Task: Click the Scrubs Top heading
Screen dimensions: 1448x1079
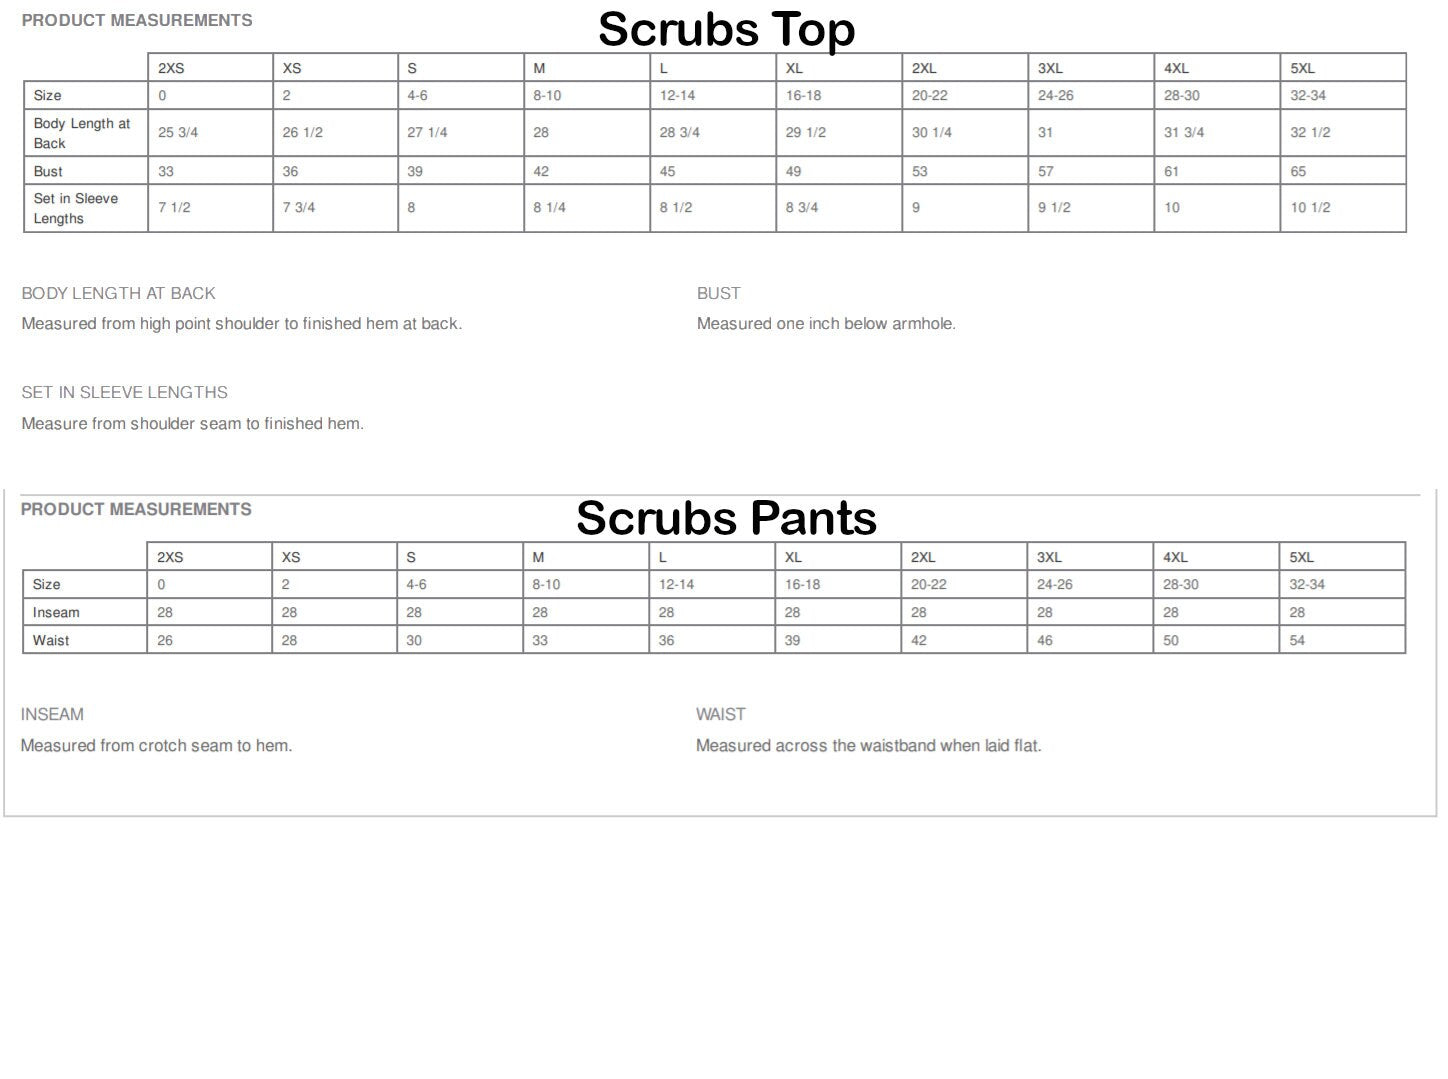Action: coord(726,29)
